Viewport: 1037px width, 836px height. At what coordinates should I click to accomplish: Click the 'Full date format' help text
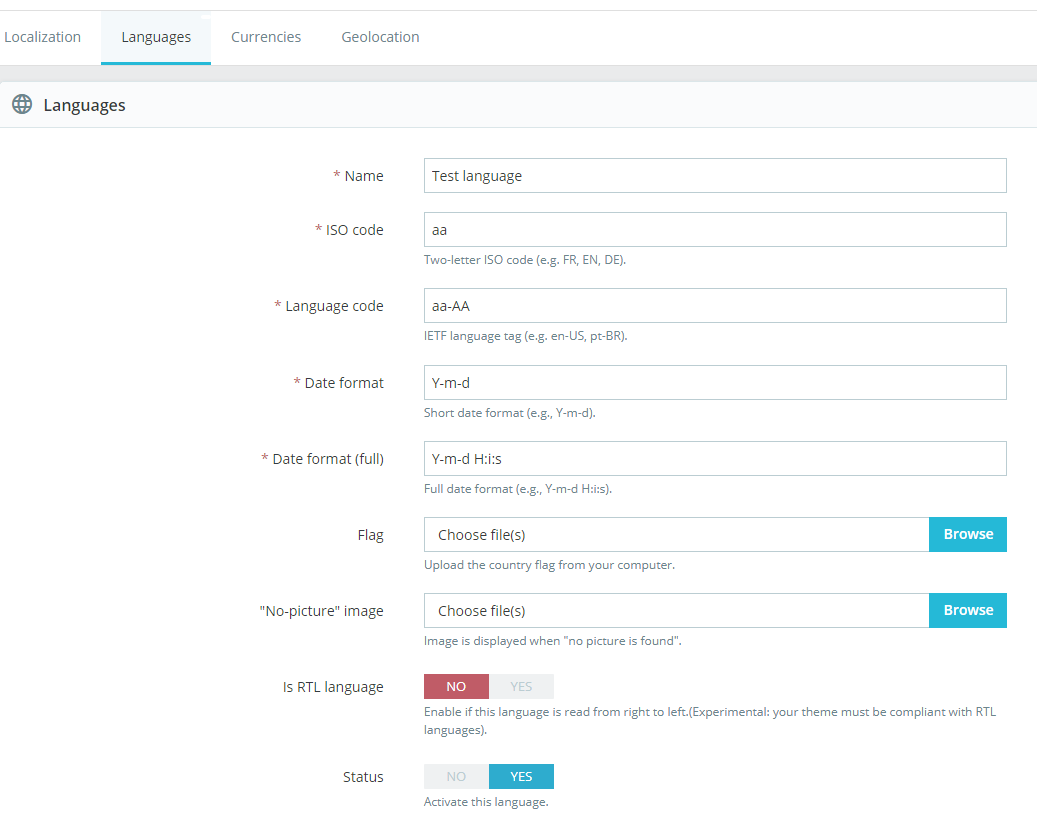[518, 489]
